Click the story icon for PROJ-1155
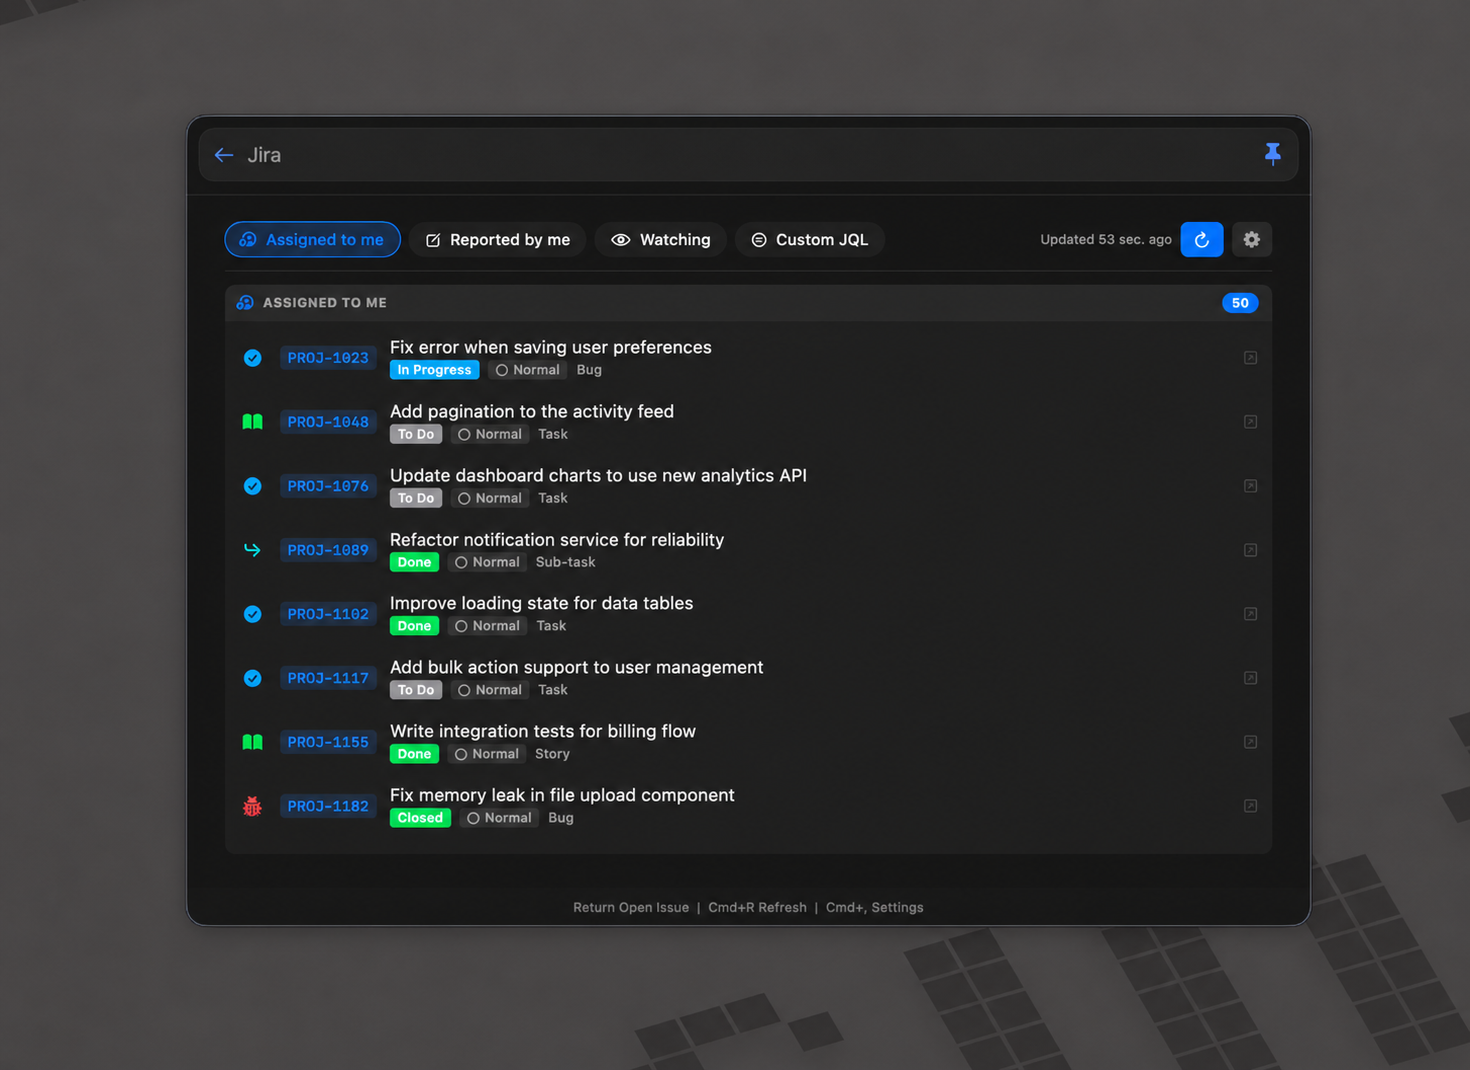 [x=253, y=742]
